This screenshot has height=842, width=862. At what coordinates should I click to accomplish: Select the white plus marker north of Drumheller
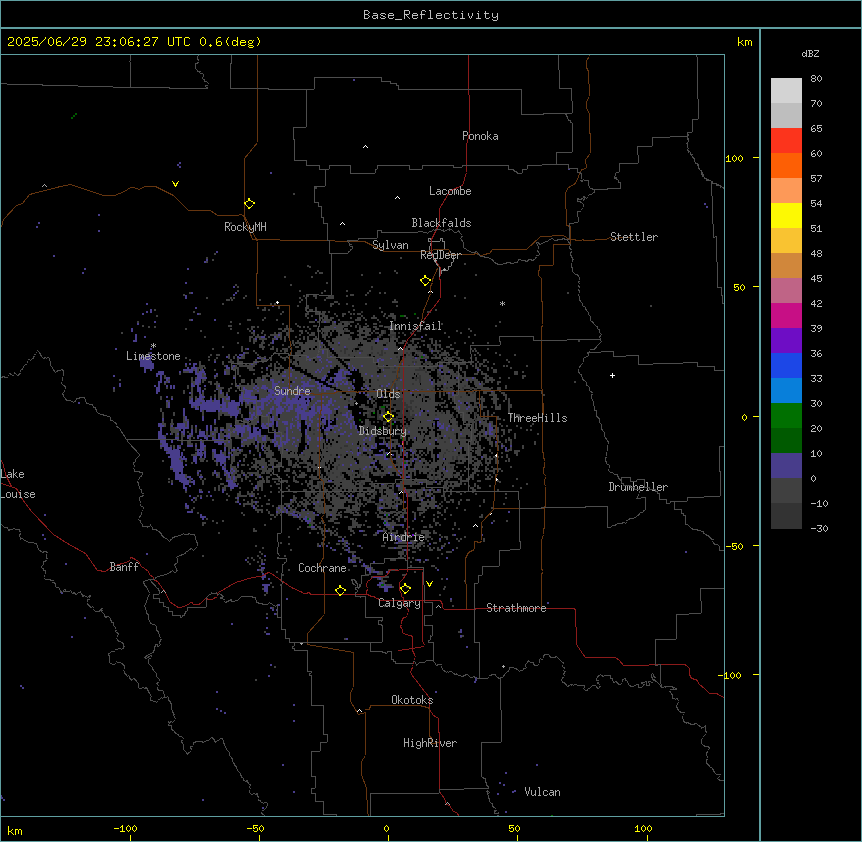coord(612,375)
